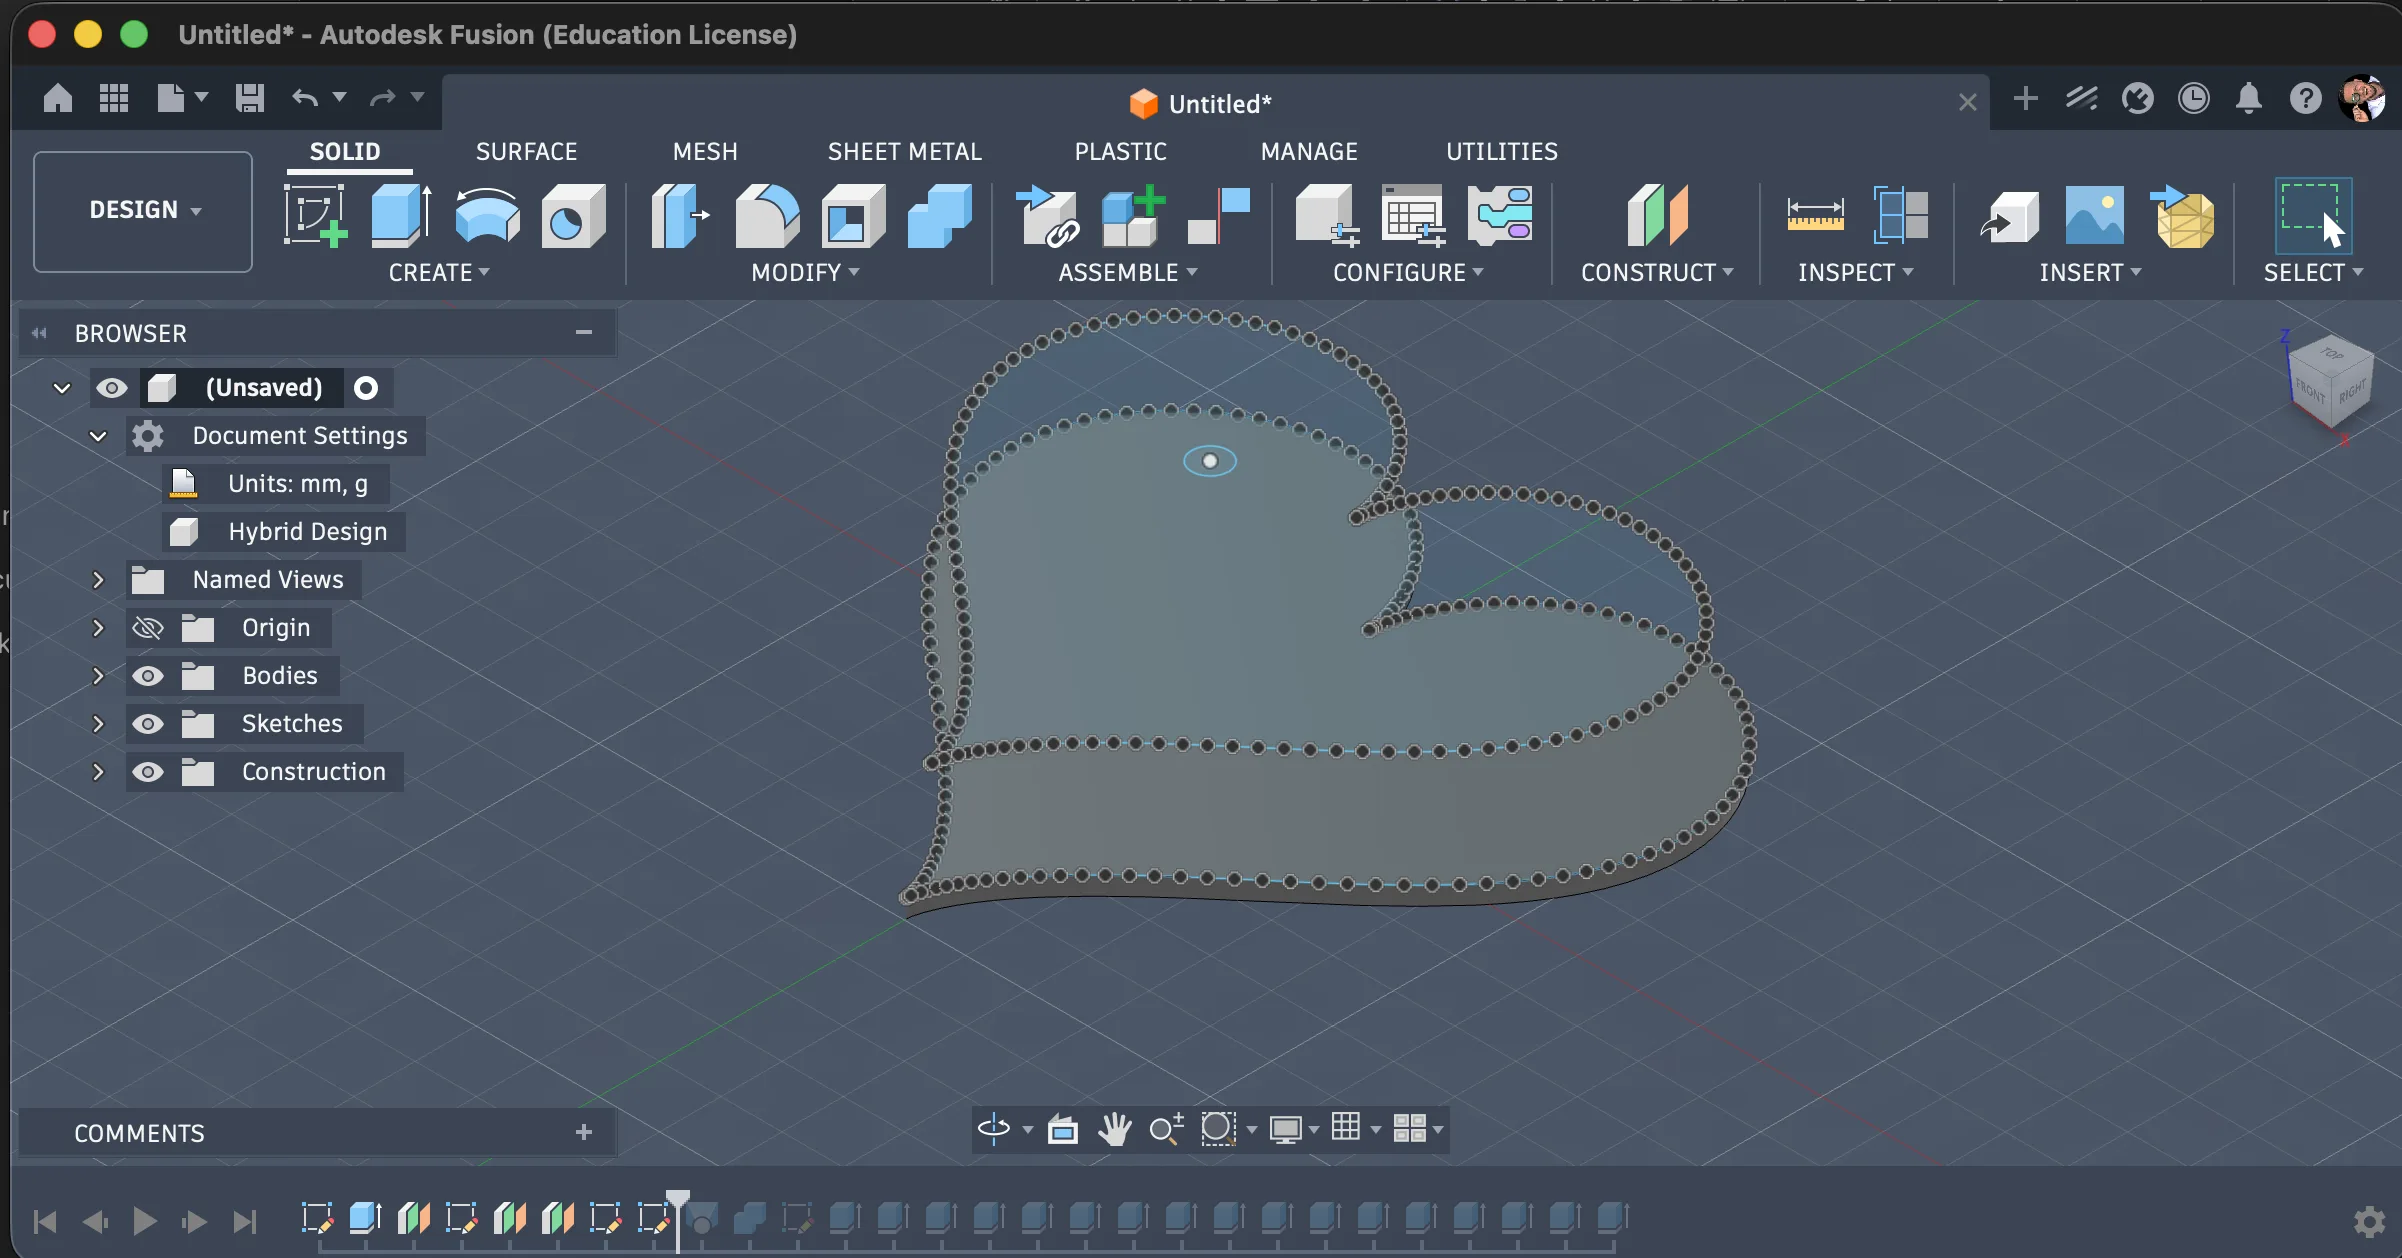
Task: Open the Help question mark menu
Action: click(x=2305, y=98)
